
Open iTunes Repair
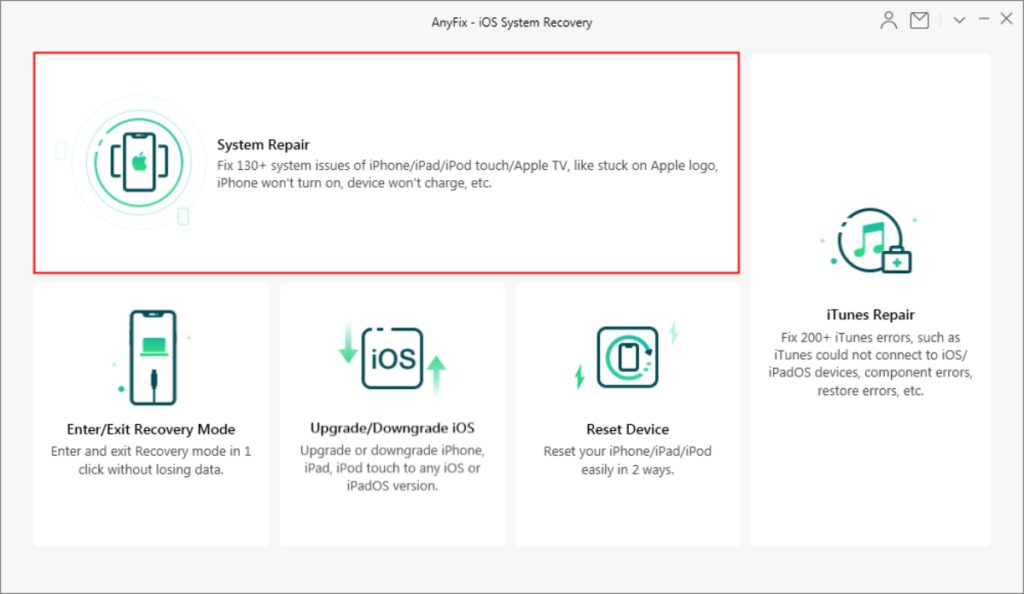[870, 315]
